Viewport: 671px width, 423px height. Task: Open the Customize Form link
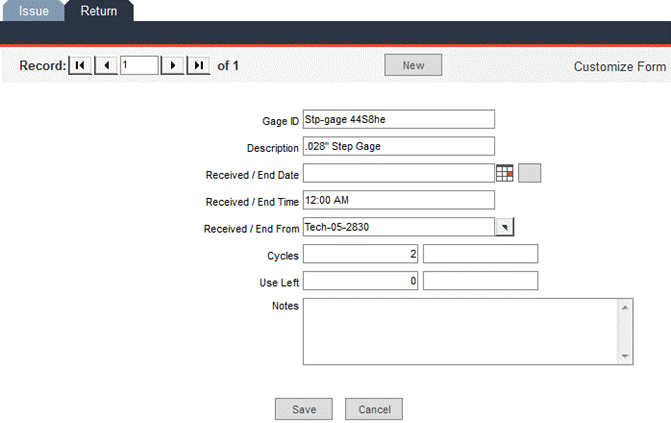point(619,67)
